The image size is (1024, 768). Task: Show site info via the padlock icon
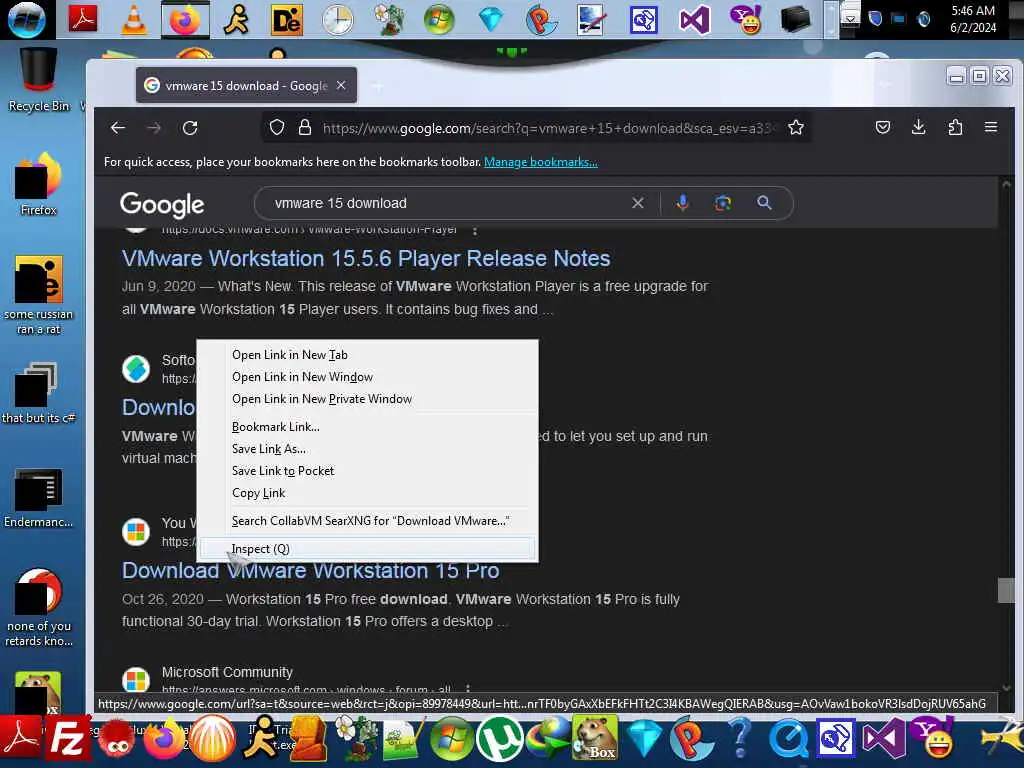click(304, 128)
